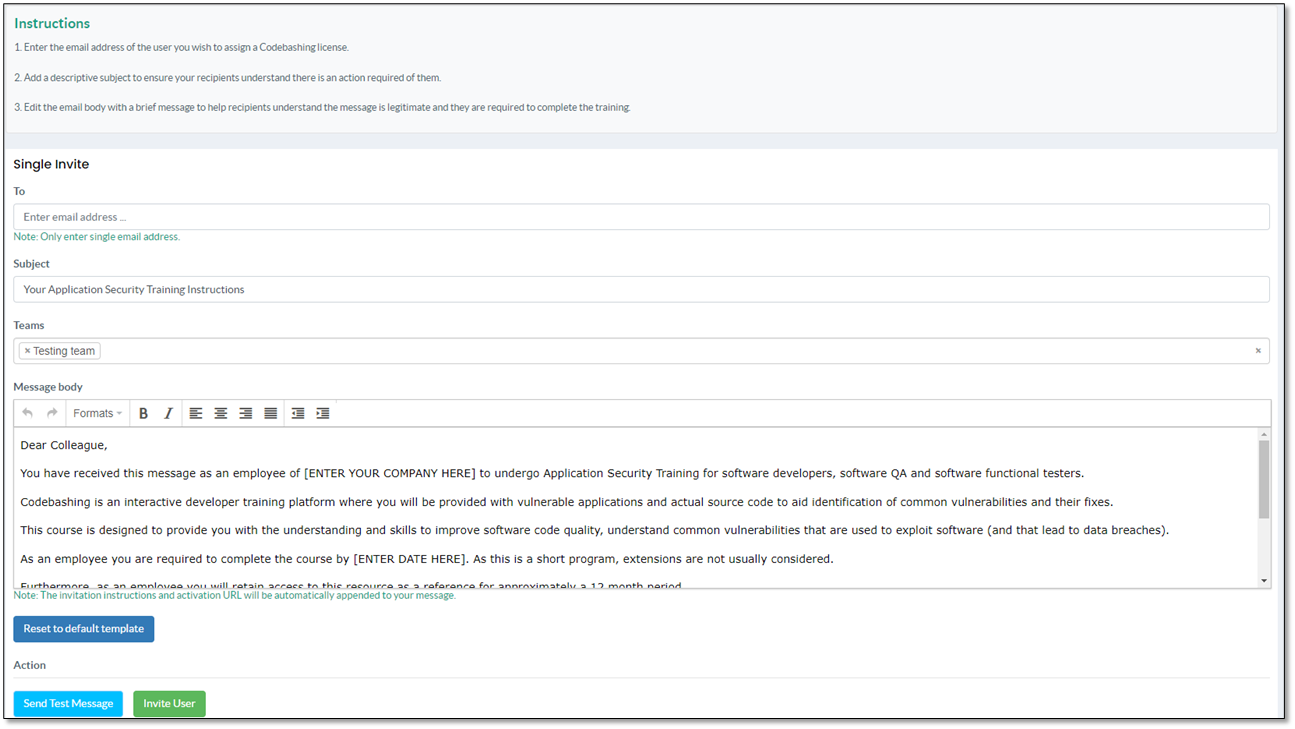1295x729 pixels.
Task: Click '[ENTER YOUR COMPANY HERE]' placeholder text
Action: [390, 473]
